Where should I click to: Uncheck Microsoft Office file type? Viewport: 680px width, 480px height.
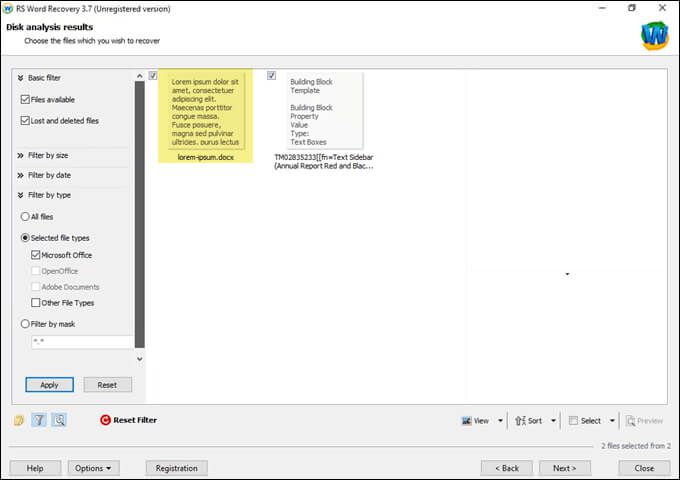point(36,255)
